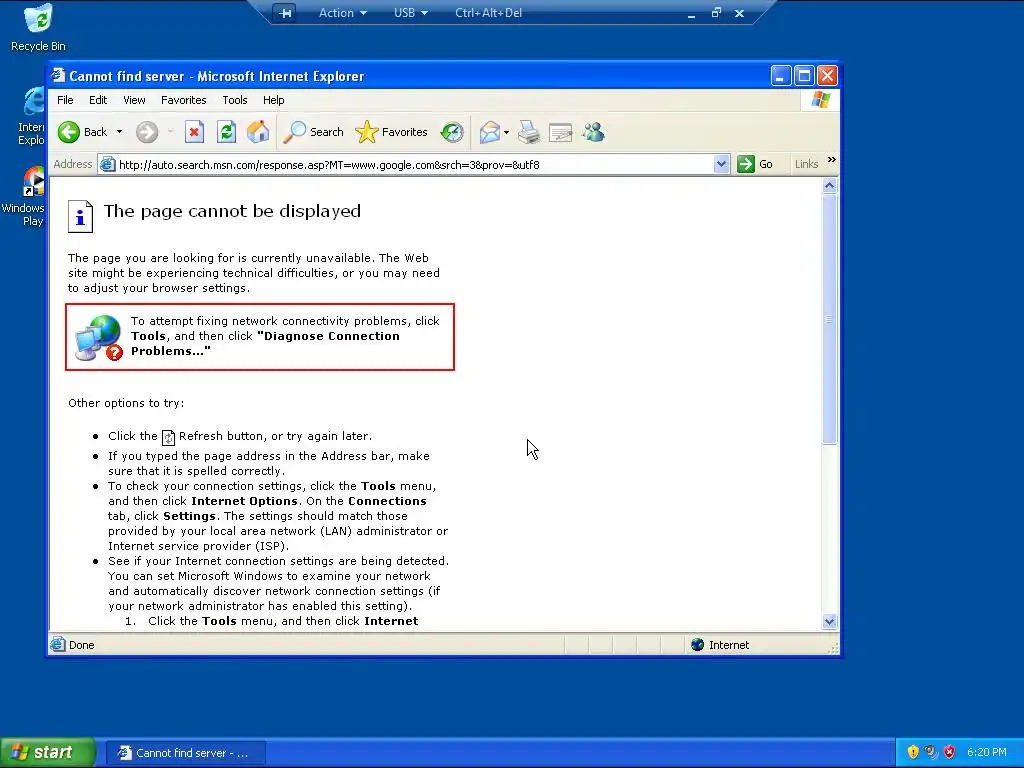Open the Messenger people icon

click(x=594, y=132)
